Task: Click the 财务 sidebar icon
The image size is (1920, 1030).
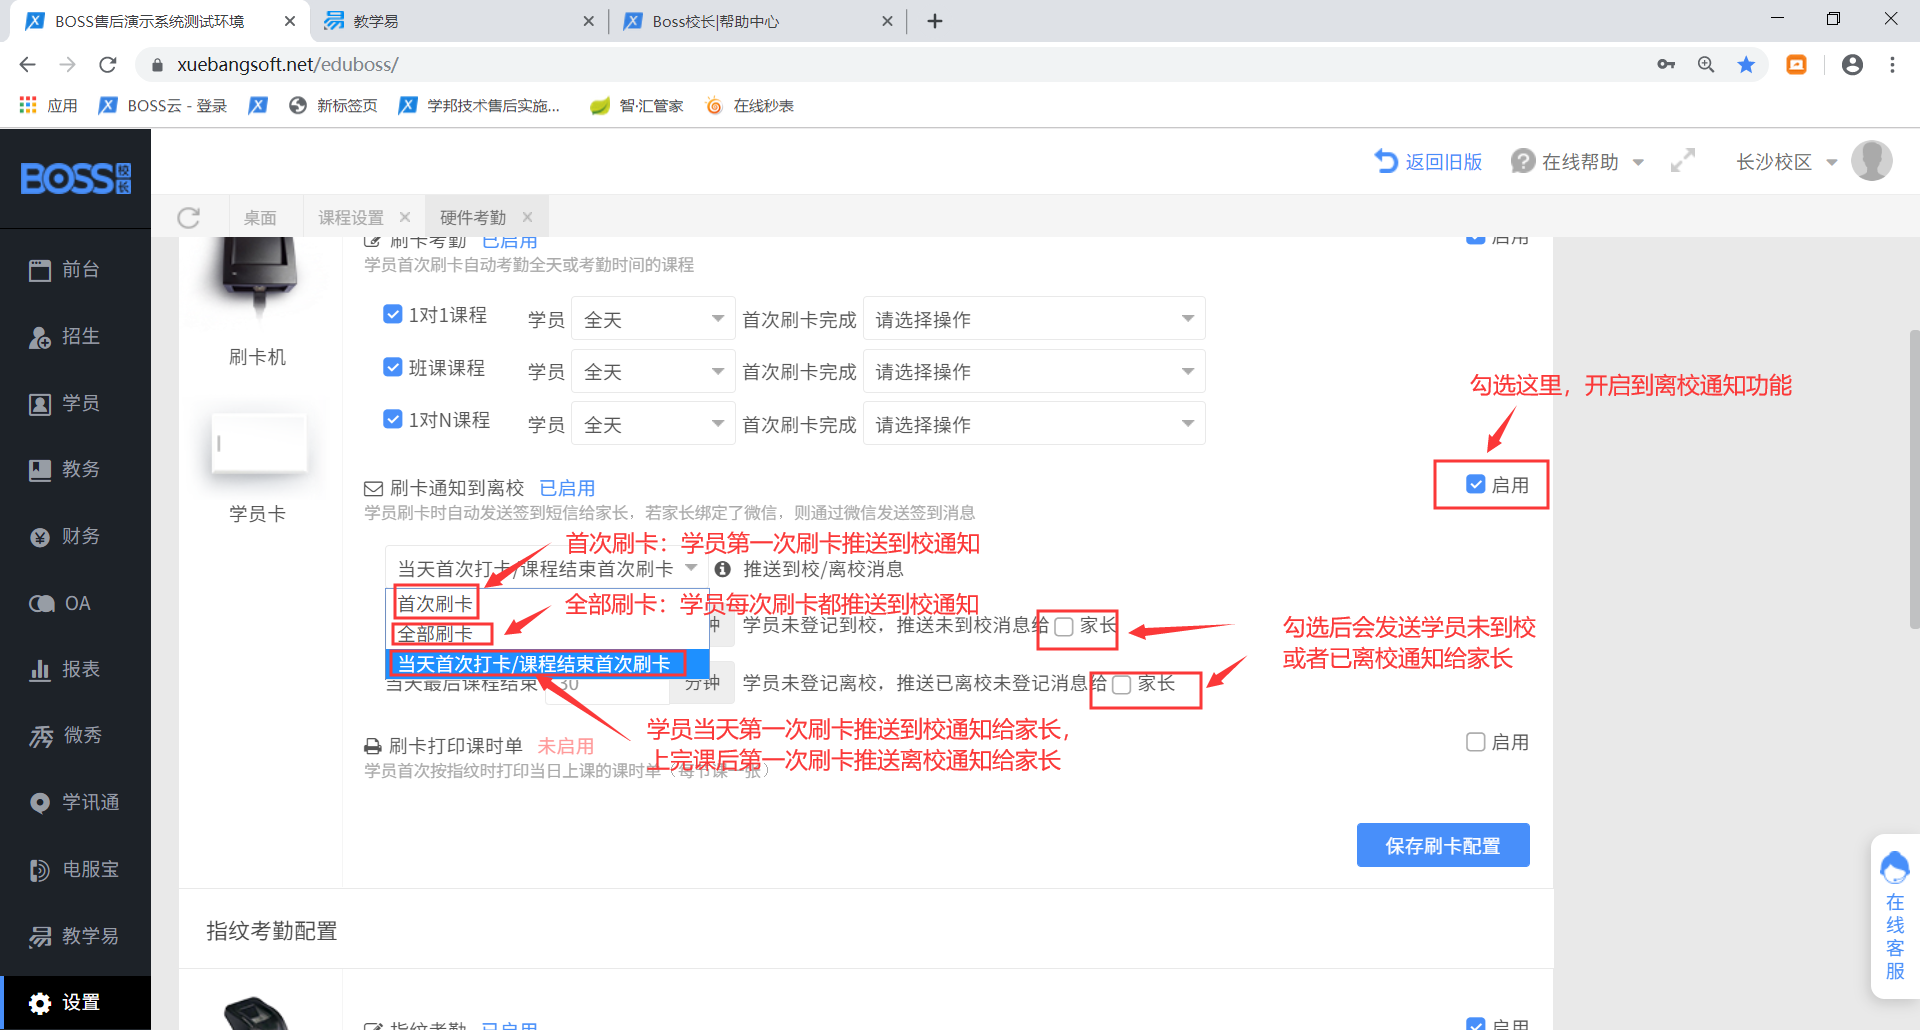Action: click(40, 537)
